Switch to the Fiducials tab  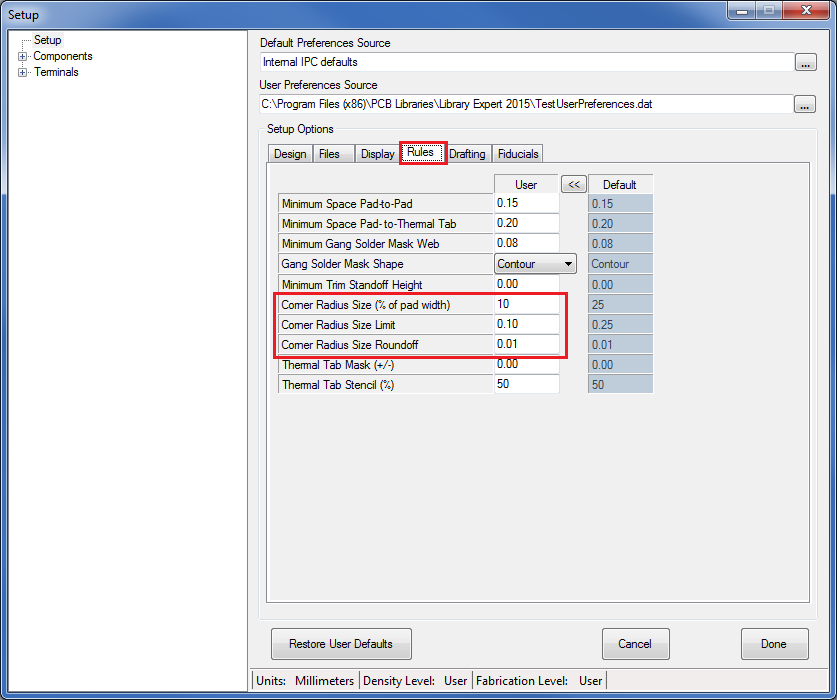517,154
